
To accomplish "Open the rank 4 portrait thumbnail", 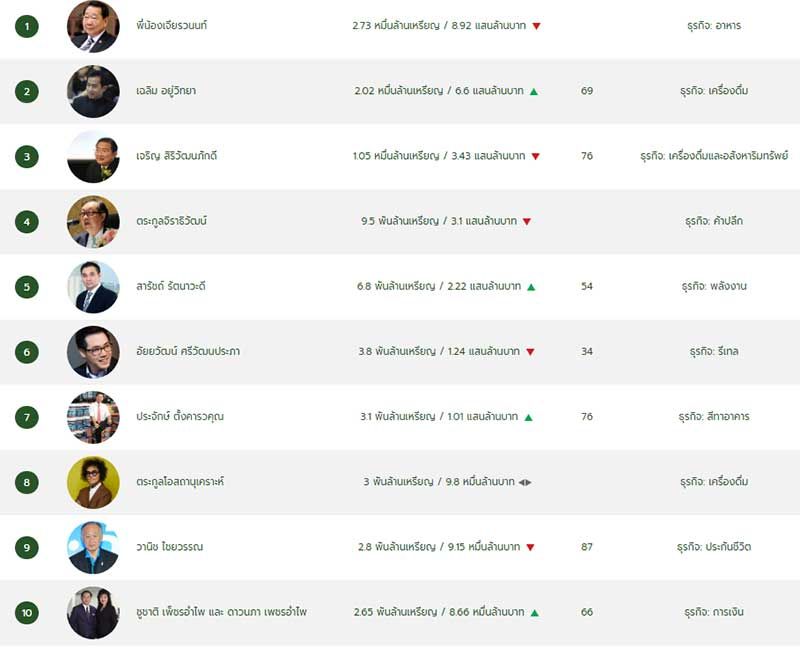I will [x=93, y=221].
